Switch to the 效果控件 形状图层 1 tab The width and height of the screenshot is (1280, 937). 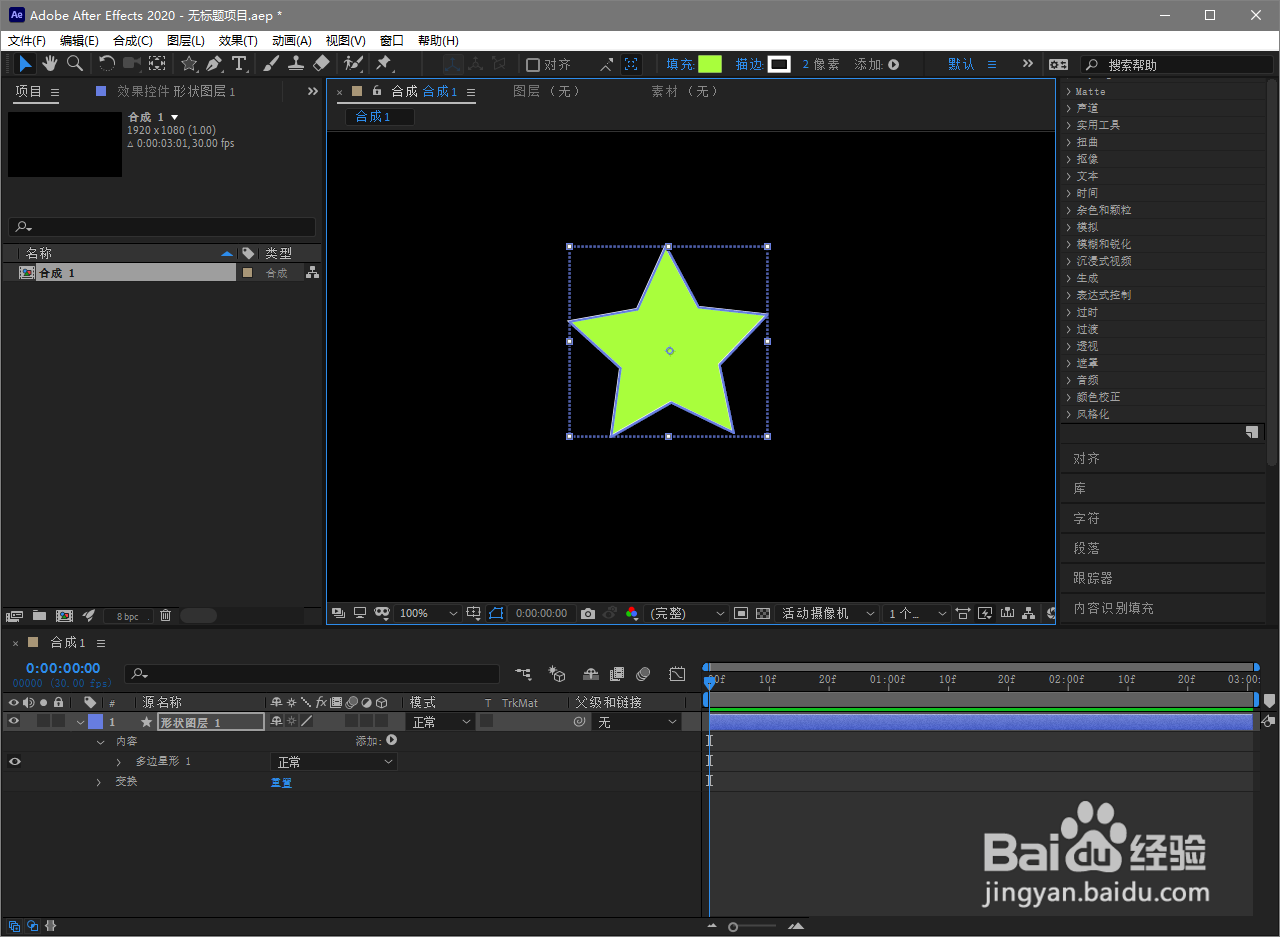[176, 91]
